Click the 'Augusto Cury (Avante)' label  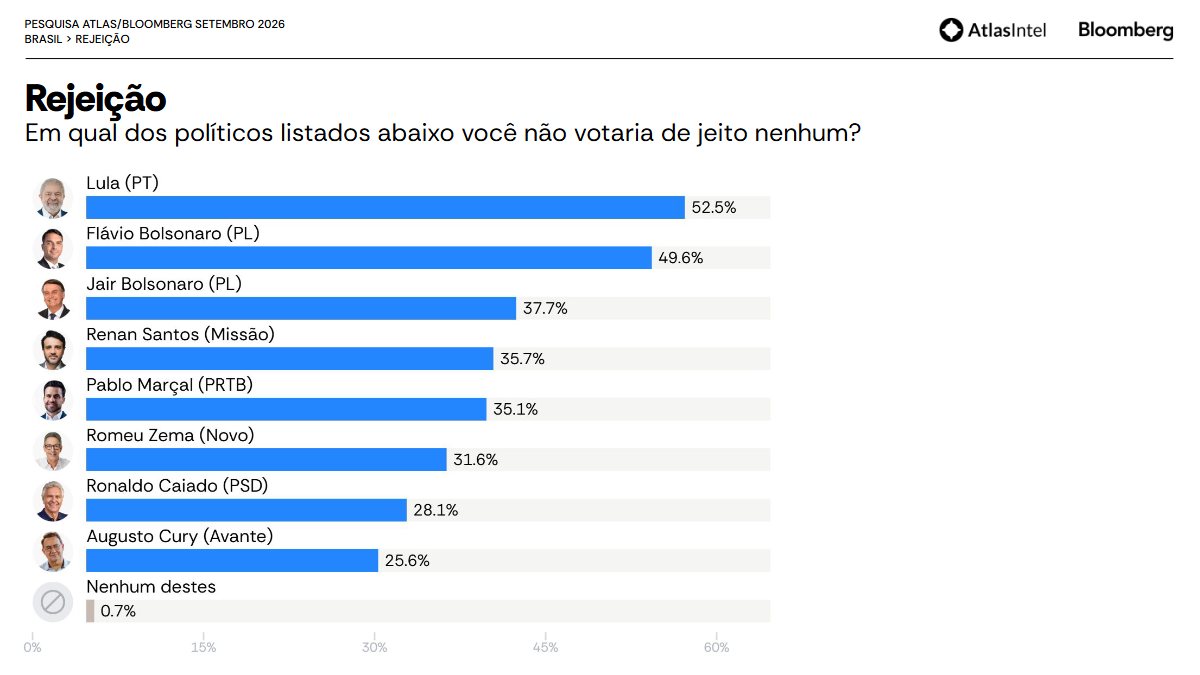click(180, 536)
